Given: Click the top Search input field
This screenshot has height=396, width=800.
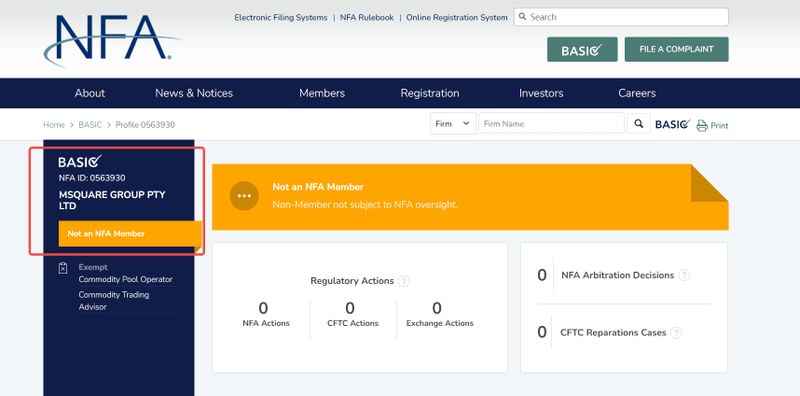Looking at the screenshot, I should 621,17.
